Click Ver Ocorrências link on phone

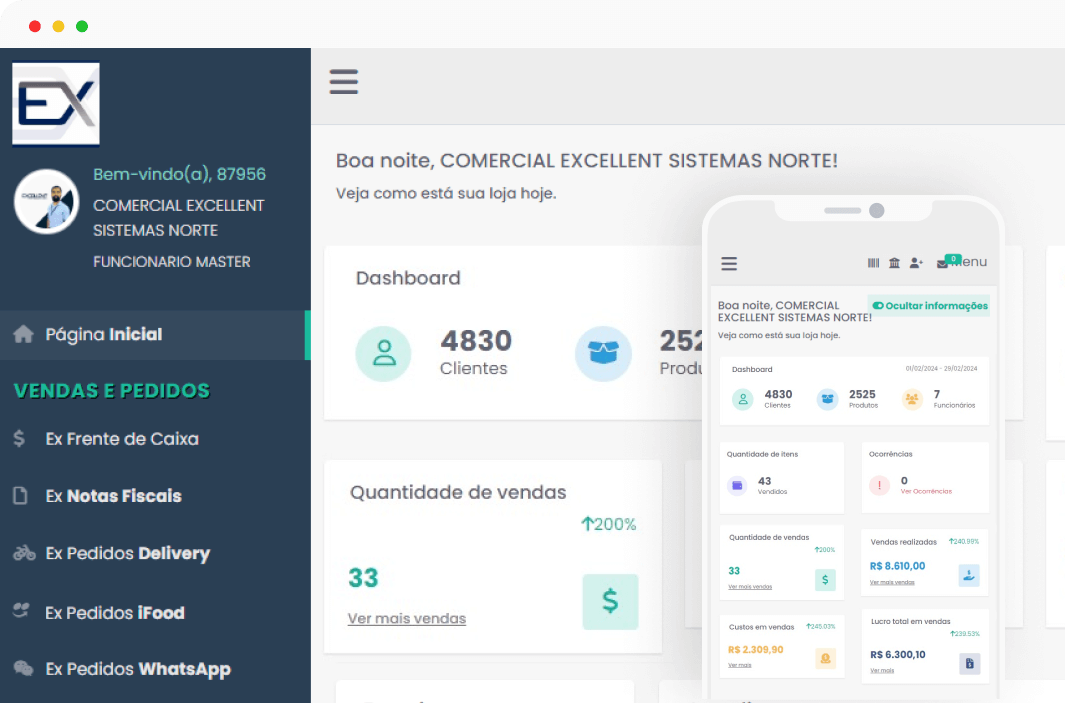pos(926,491)
